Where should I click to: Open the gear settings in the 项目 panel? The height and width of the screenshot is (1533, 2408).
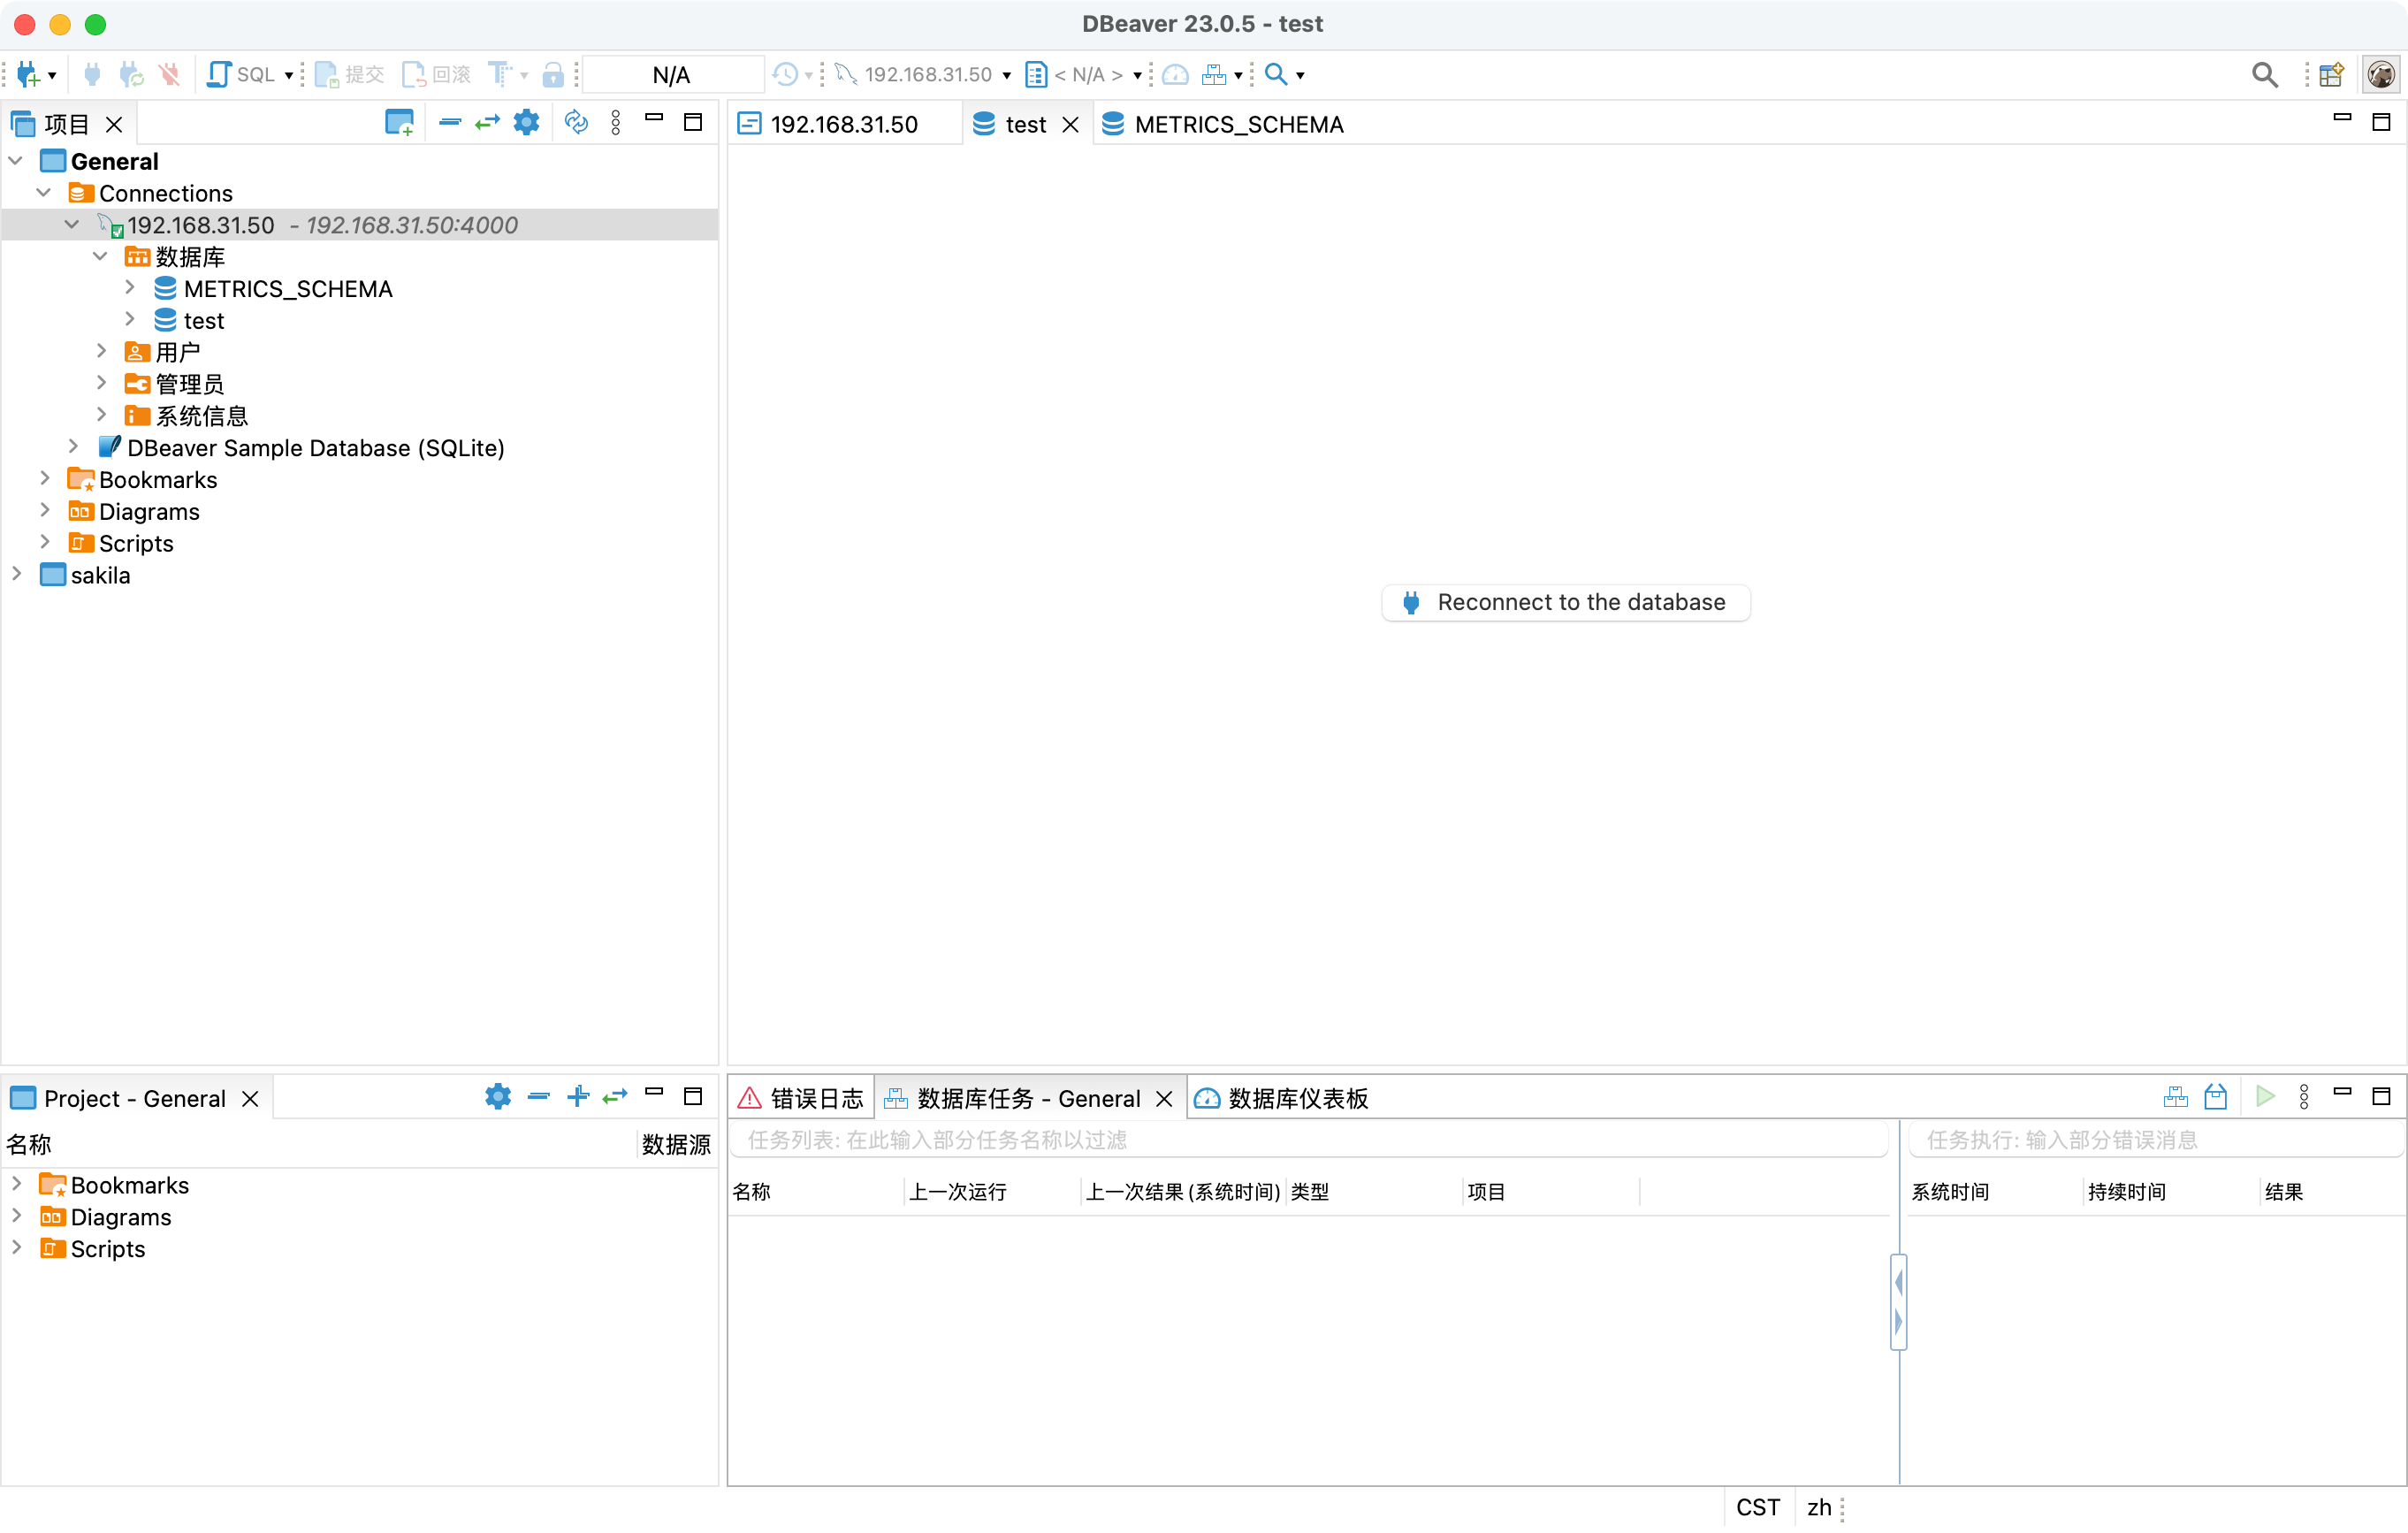526,122
